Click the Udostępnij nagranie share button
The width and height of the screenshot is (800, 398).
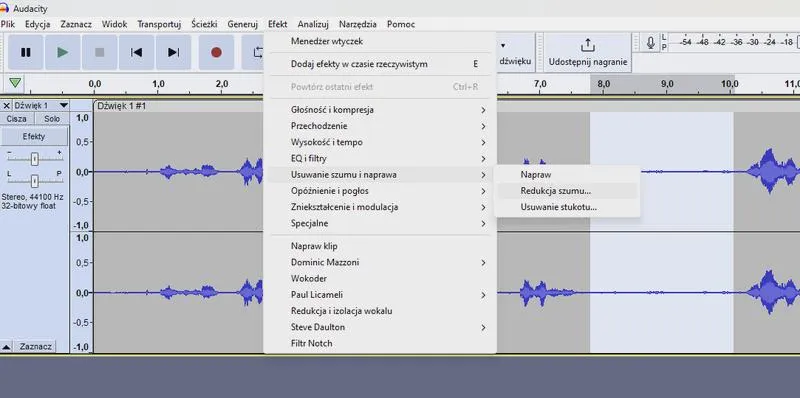[x=588, y=53]
